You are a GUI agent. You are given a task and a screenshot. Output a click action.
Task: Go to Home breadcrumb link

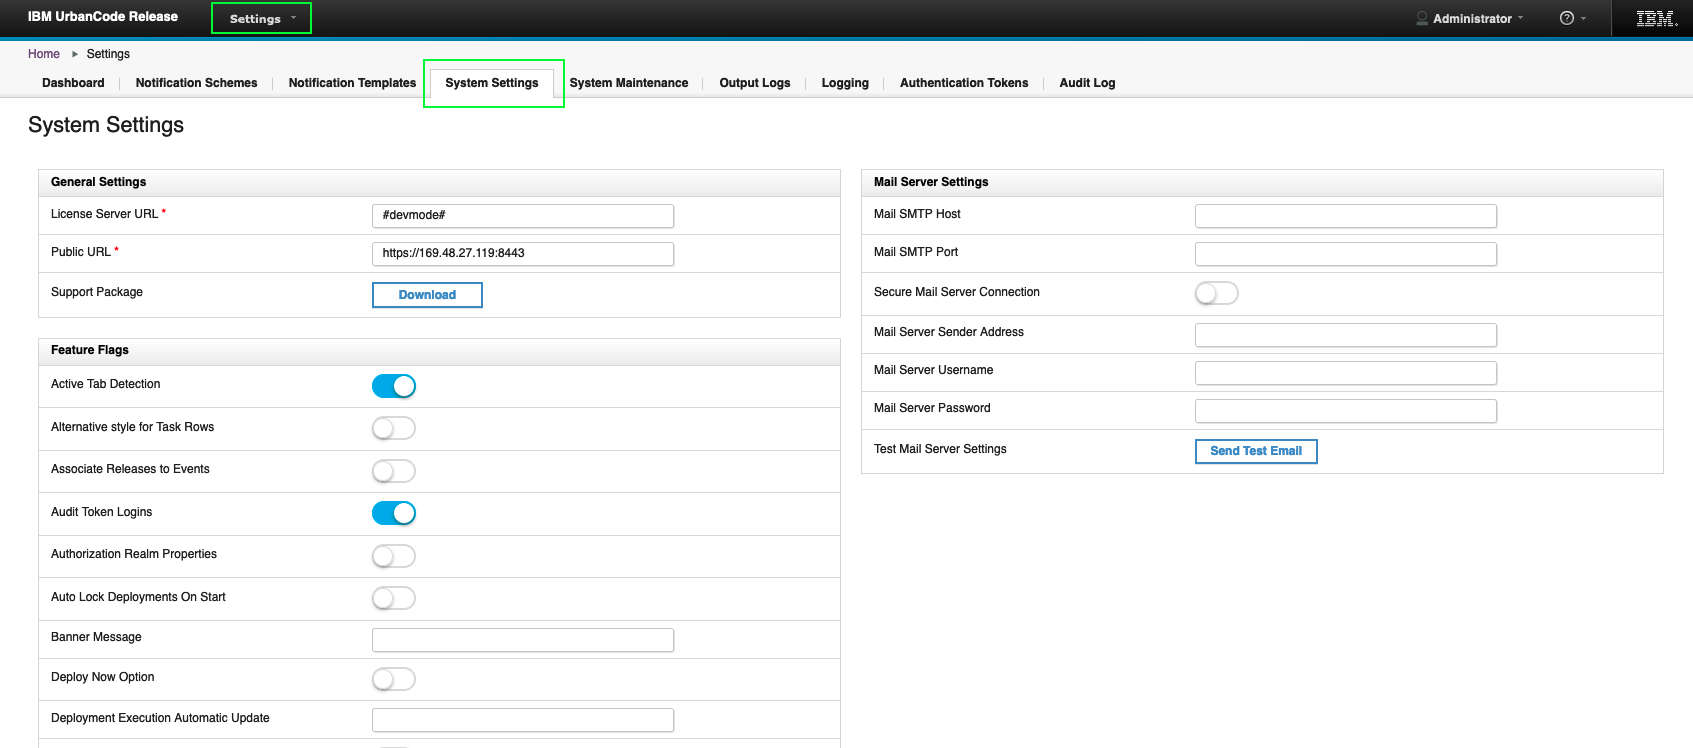tap(44, 54)
